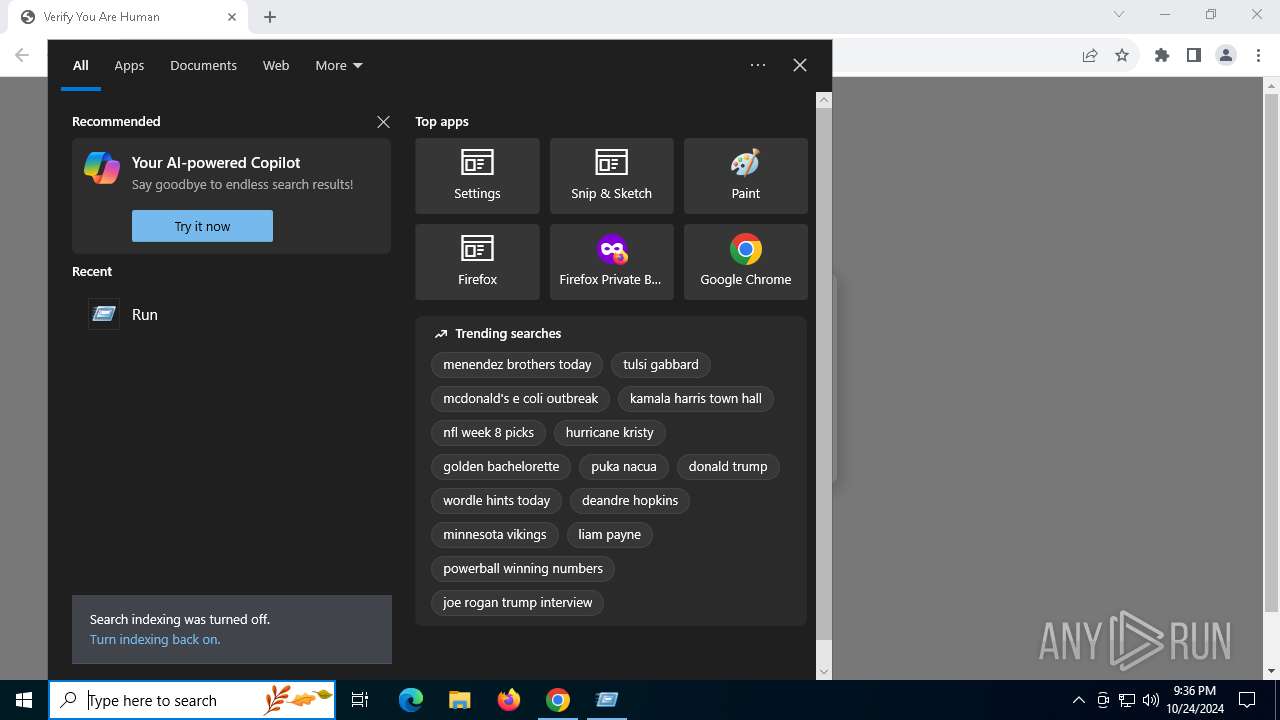Open File Explorer from taskbar
The height and width of the screenshot is (720, 1280).
459,700
